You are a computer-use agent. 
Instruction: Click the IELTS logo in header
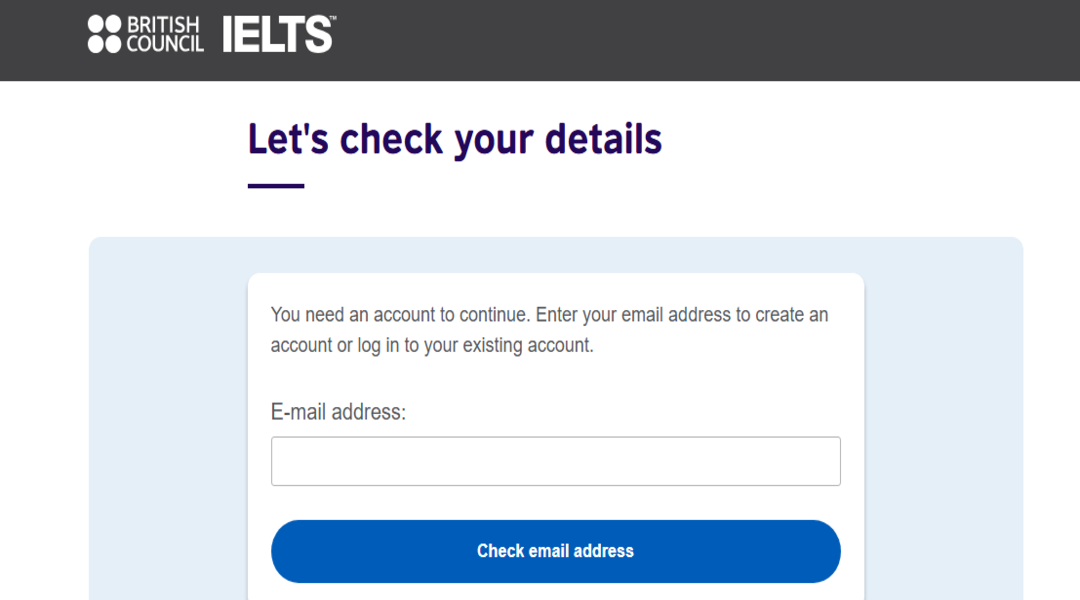tap(275, 35)
